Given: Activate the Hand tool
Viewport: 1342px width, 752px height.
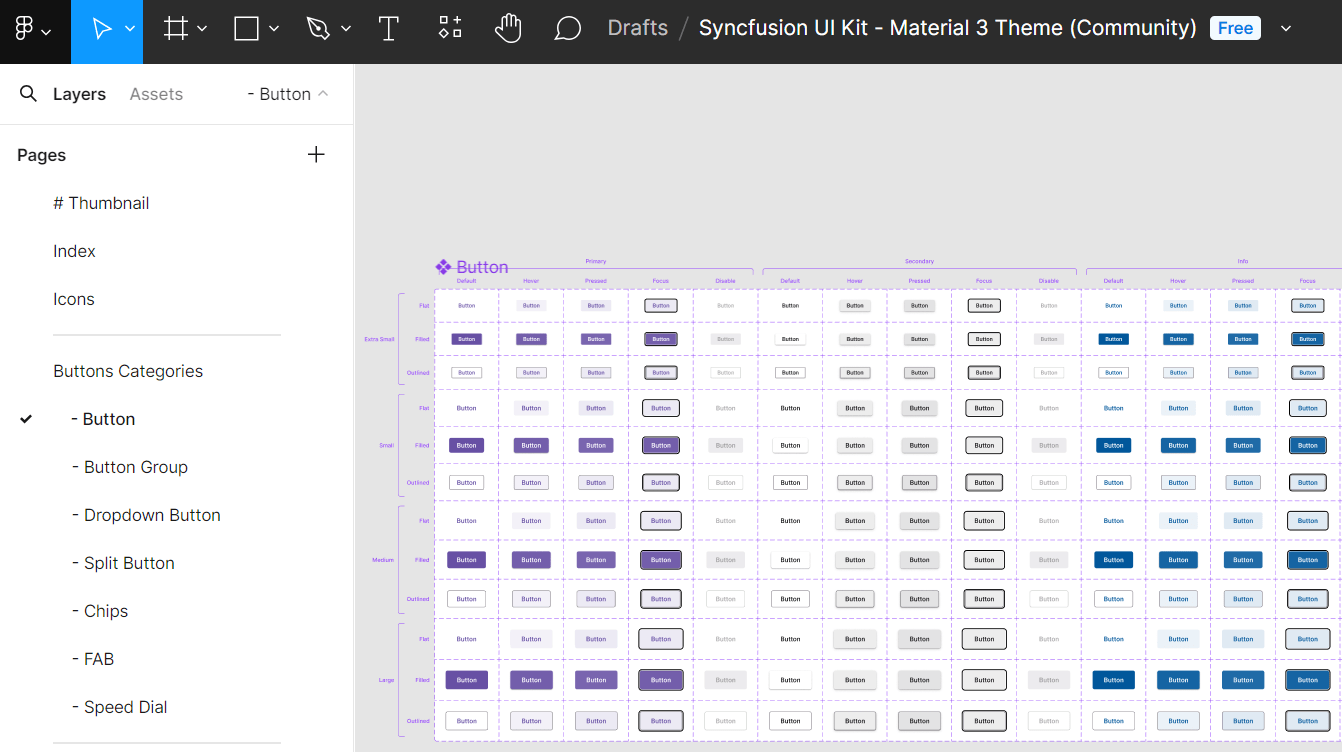Looking at the screenshot, I should pyautogui.click(x=508, y=29).
